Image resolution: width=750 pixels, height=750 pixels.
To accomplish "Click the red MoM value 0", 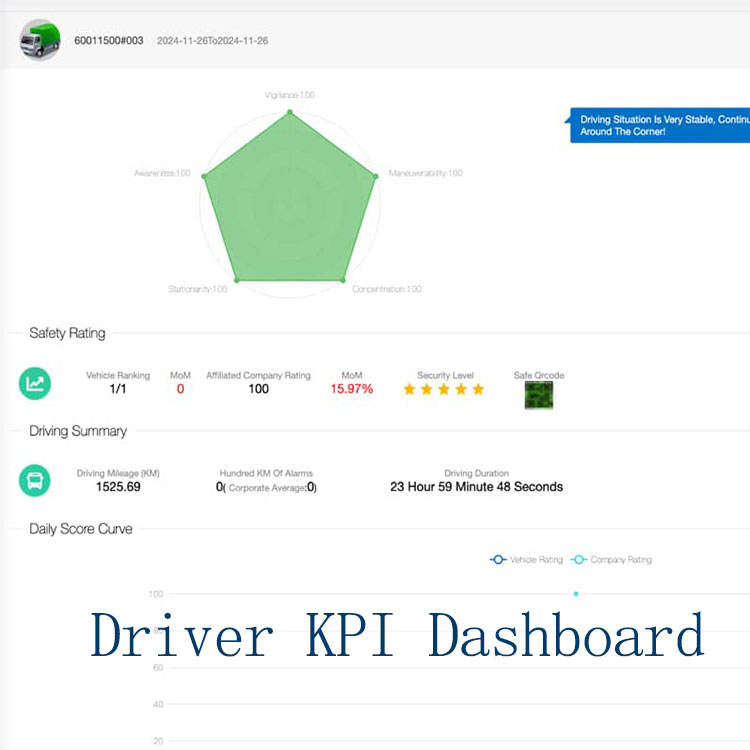I will (180, 389).
